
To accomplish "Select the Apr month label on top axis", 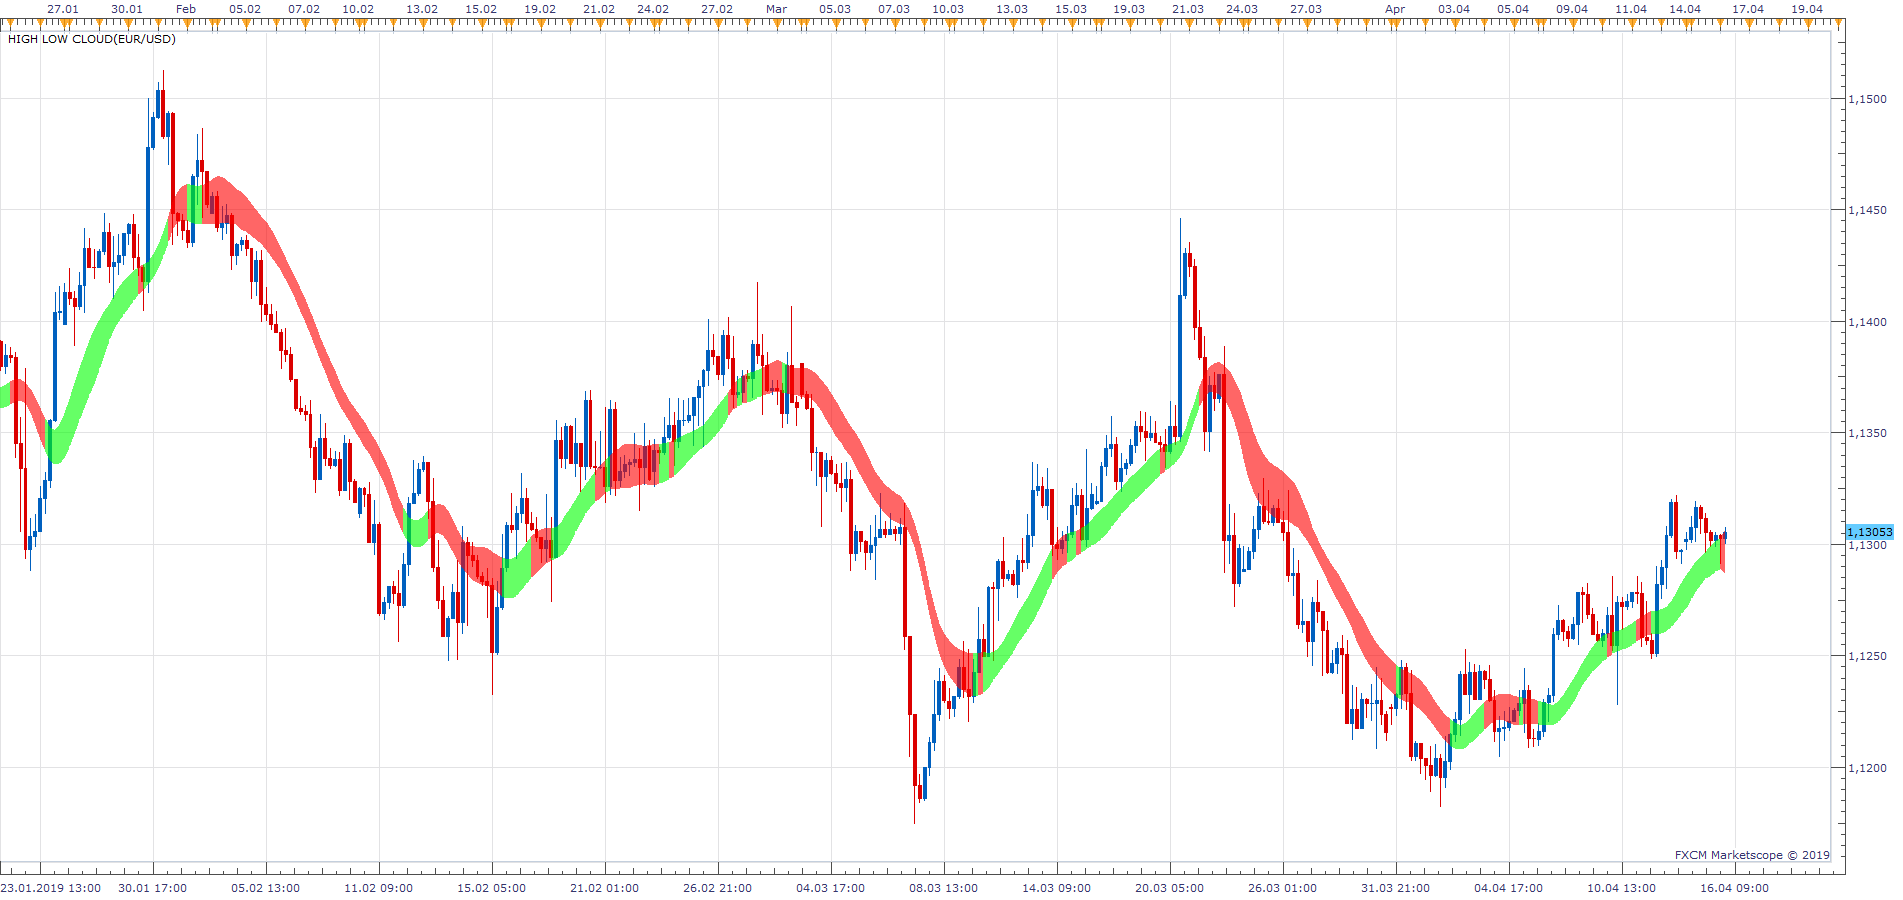I will pos(1395,9).
